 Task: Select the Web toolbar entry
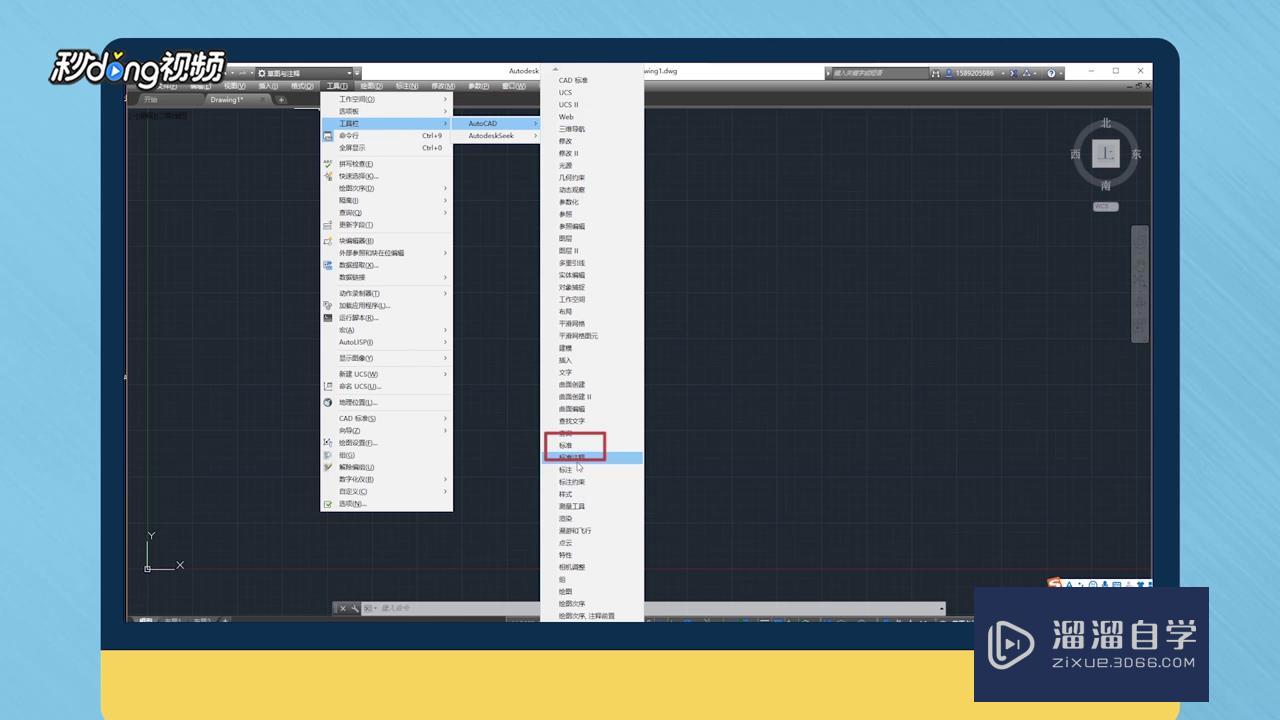pos(592,117)
